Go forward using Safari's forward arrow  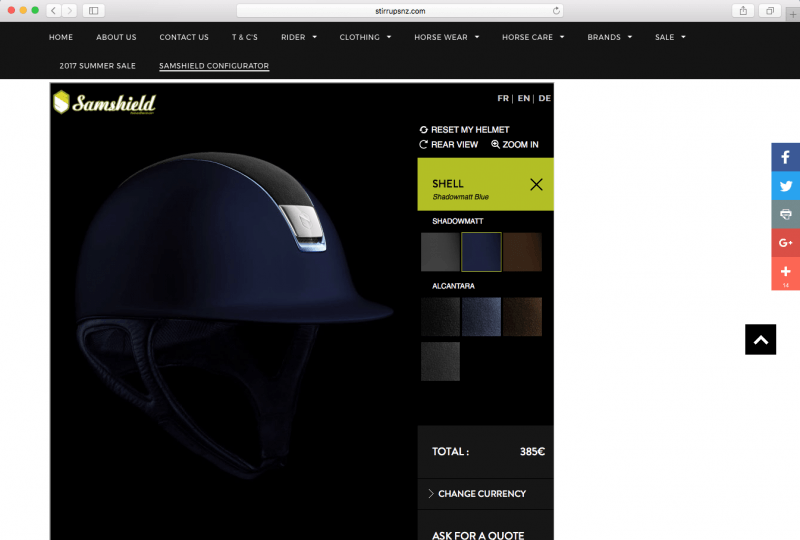(70, 10)
